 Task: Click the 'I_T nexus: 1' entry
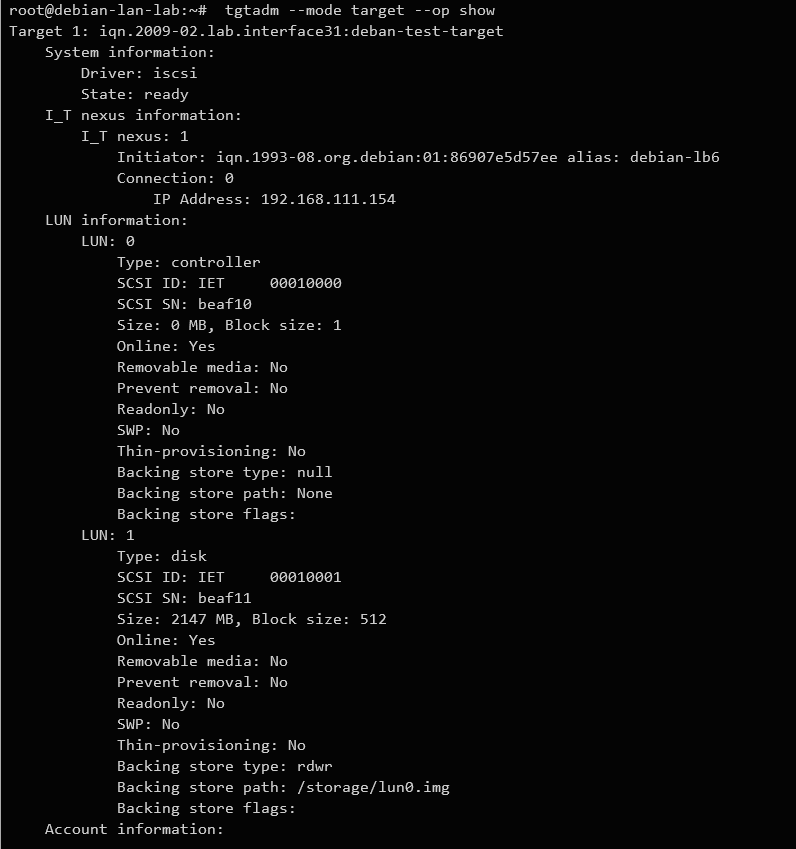point(134,136)
